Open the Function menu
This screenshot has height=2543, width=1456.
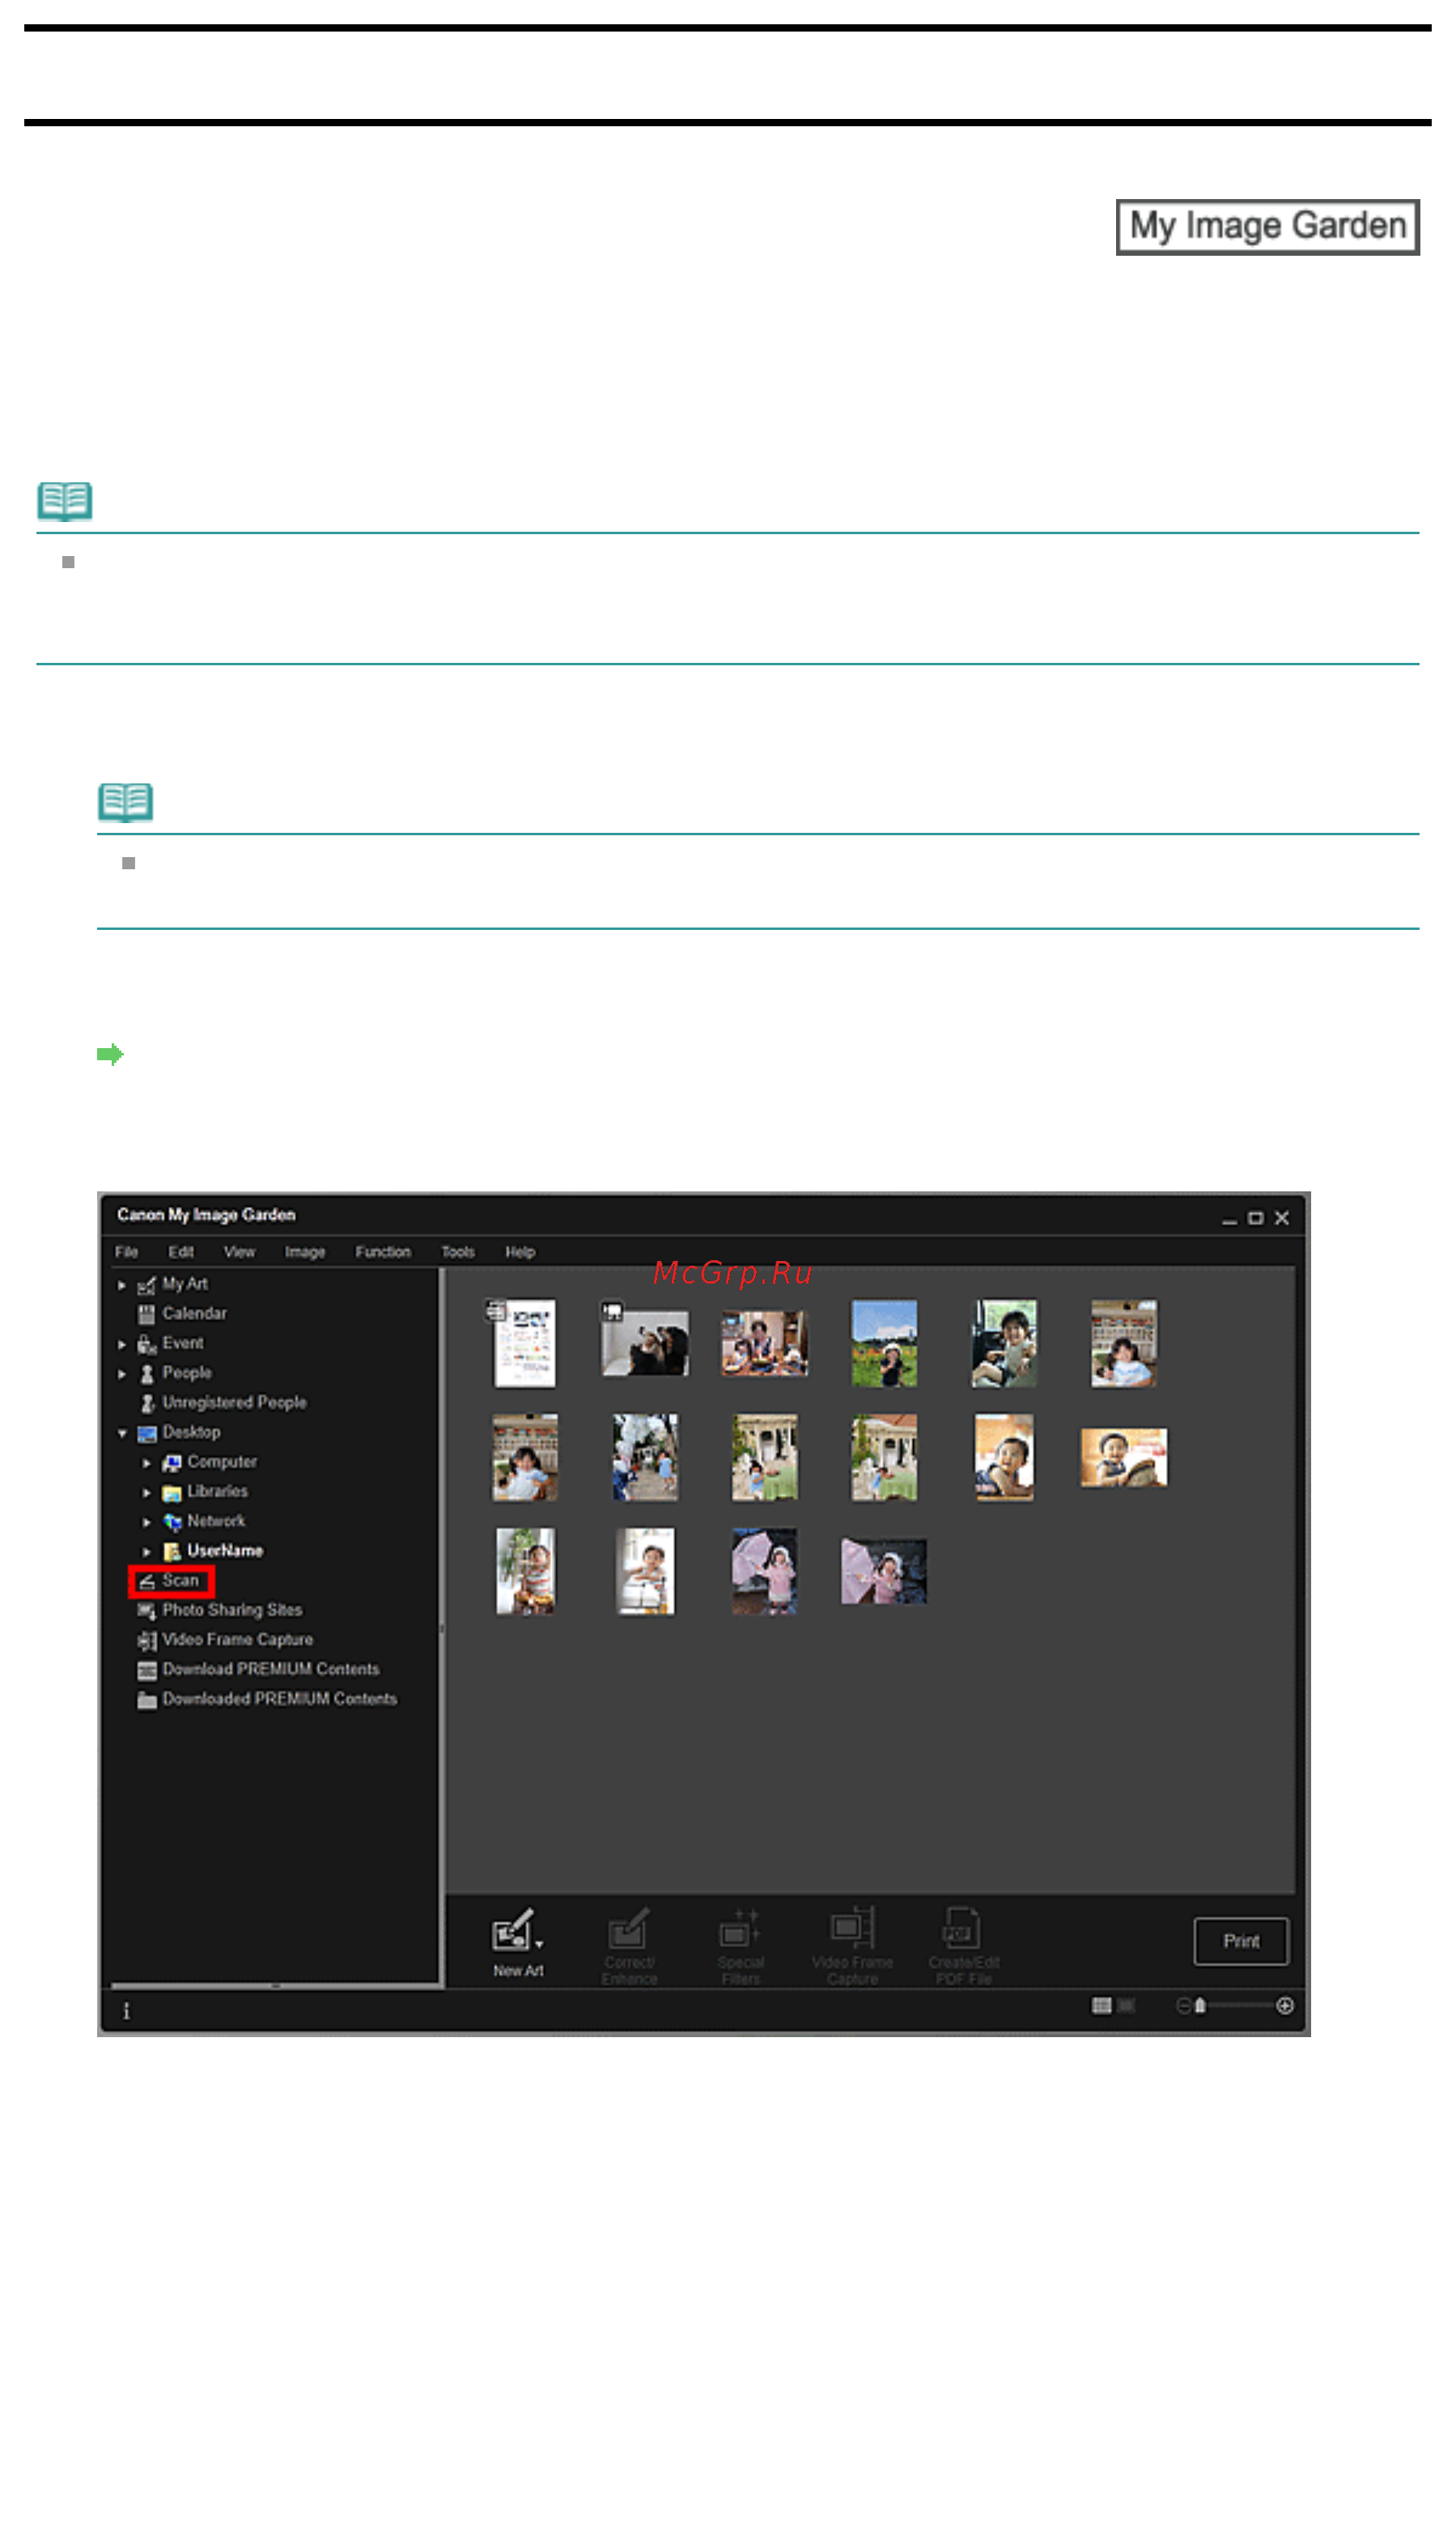pos(383,1251)
